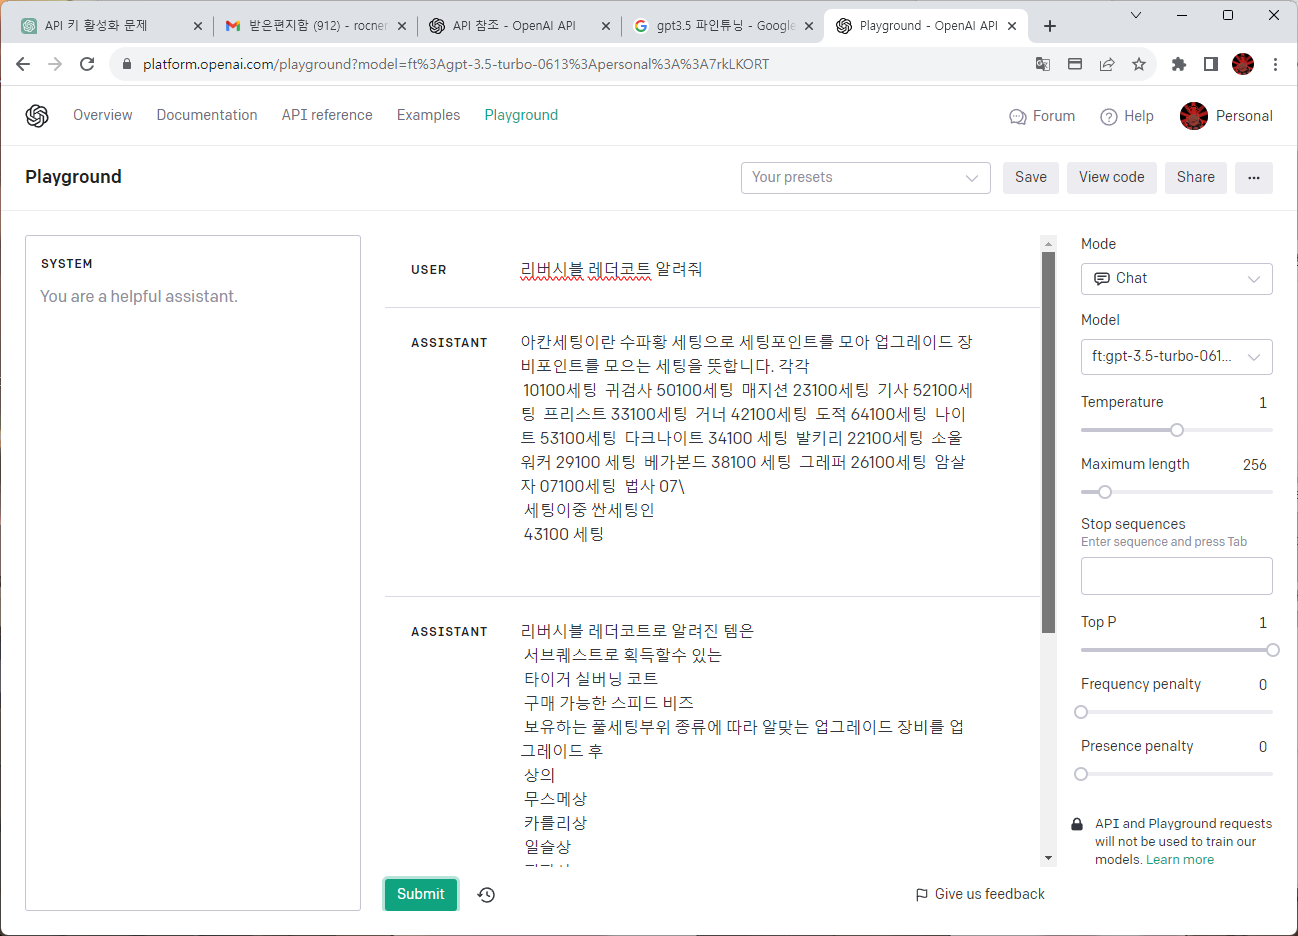Click the Temperature slider handle

pos(1177,430)
